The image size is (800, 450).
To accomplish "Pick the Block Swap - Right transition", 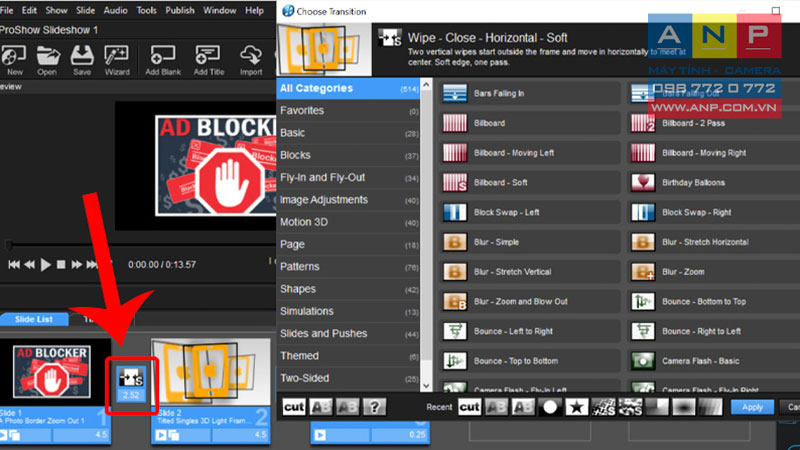I will (714, 212).
